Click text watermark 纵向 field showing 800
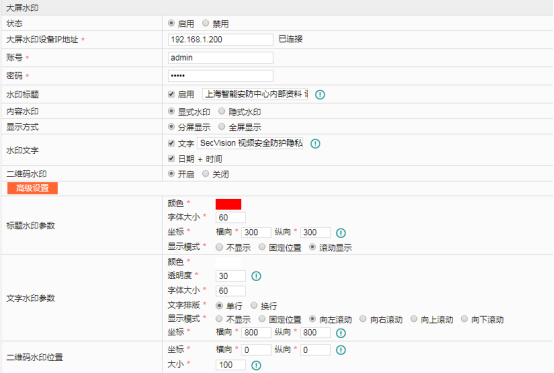 click(316, 333)
